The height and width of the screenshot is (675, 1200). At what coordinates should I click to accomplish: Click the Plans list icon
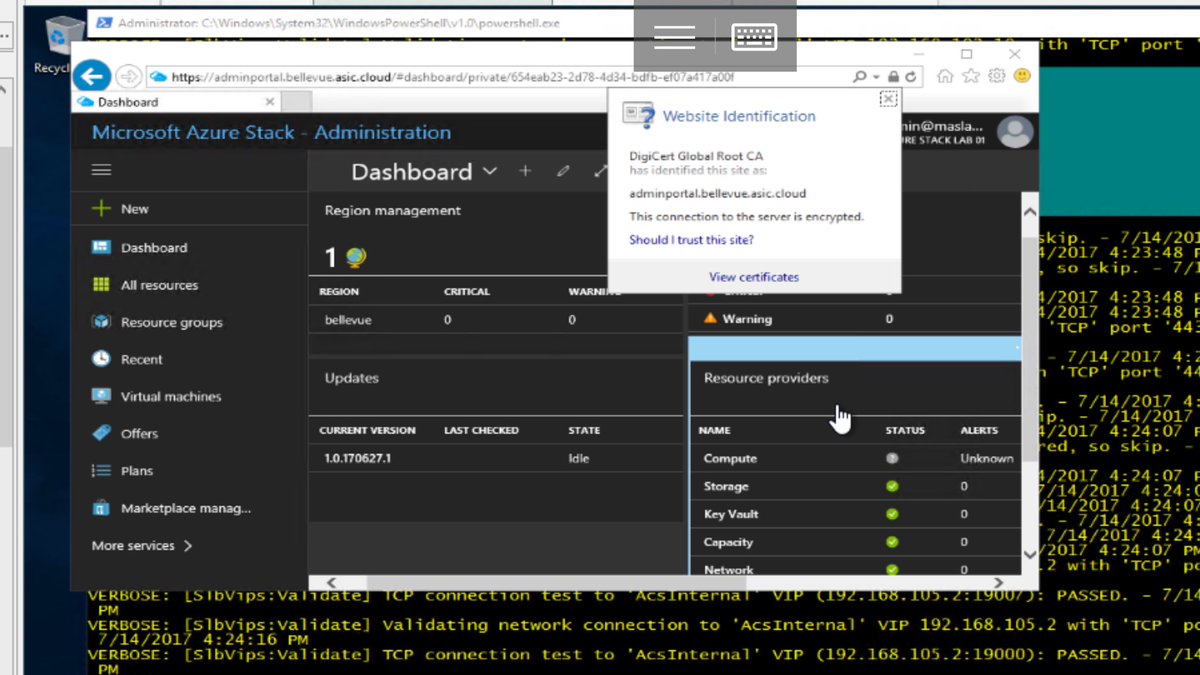click(x=101, y=470)
